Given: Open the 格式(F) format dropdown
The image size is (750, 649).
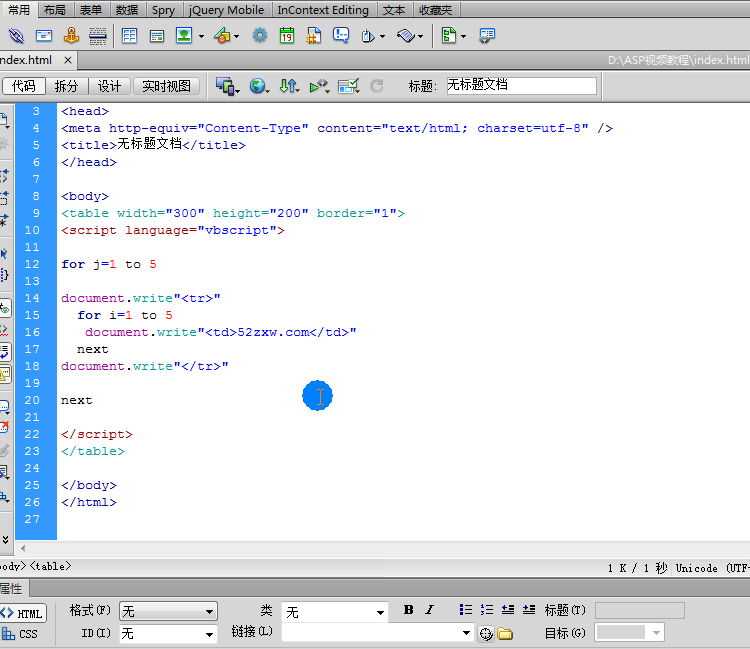Looking at the screenshot, I should click(168, 611).
